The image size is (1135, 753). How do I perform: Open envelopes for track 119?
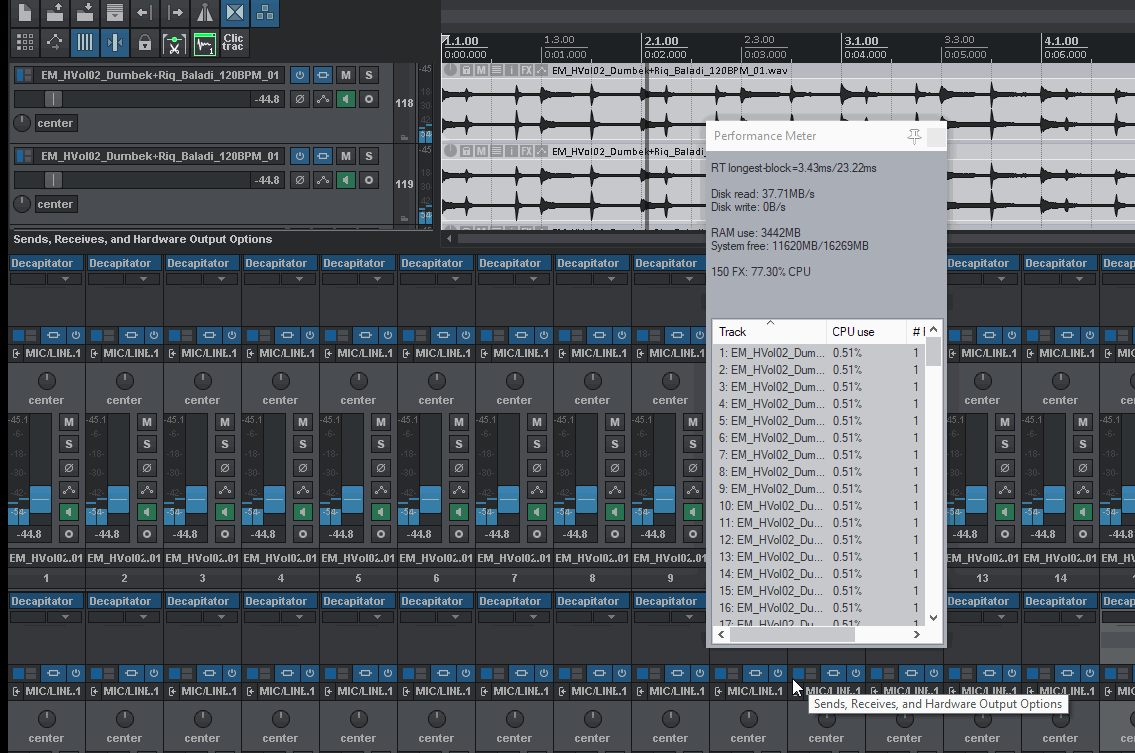323,180
